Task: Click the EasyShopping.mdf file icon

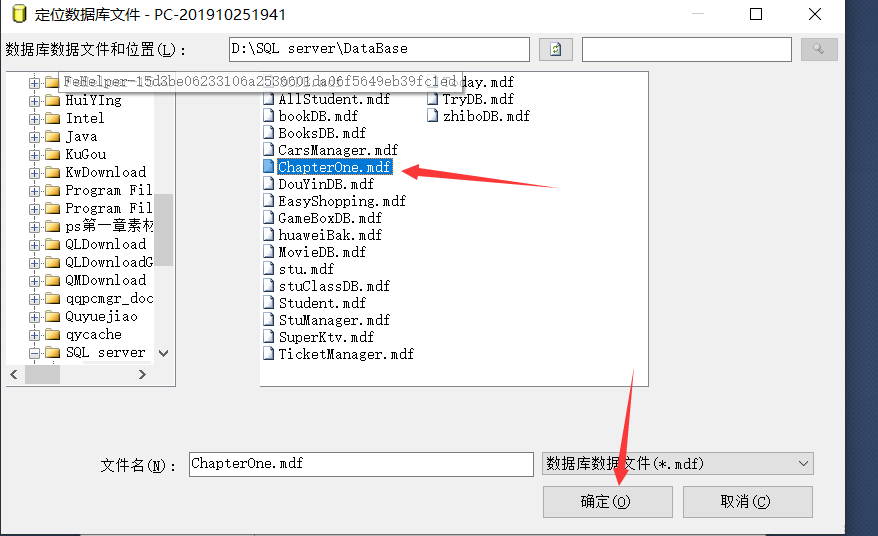Action: [x=269, y=202]
